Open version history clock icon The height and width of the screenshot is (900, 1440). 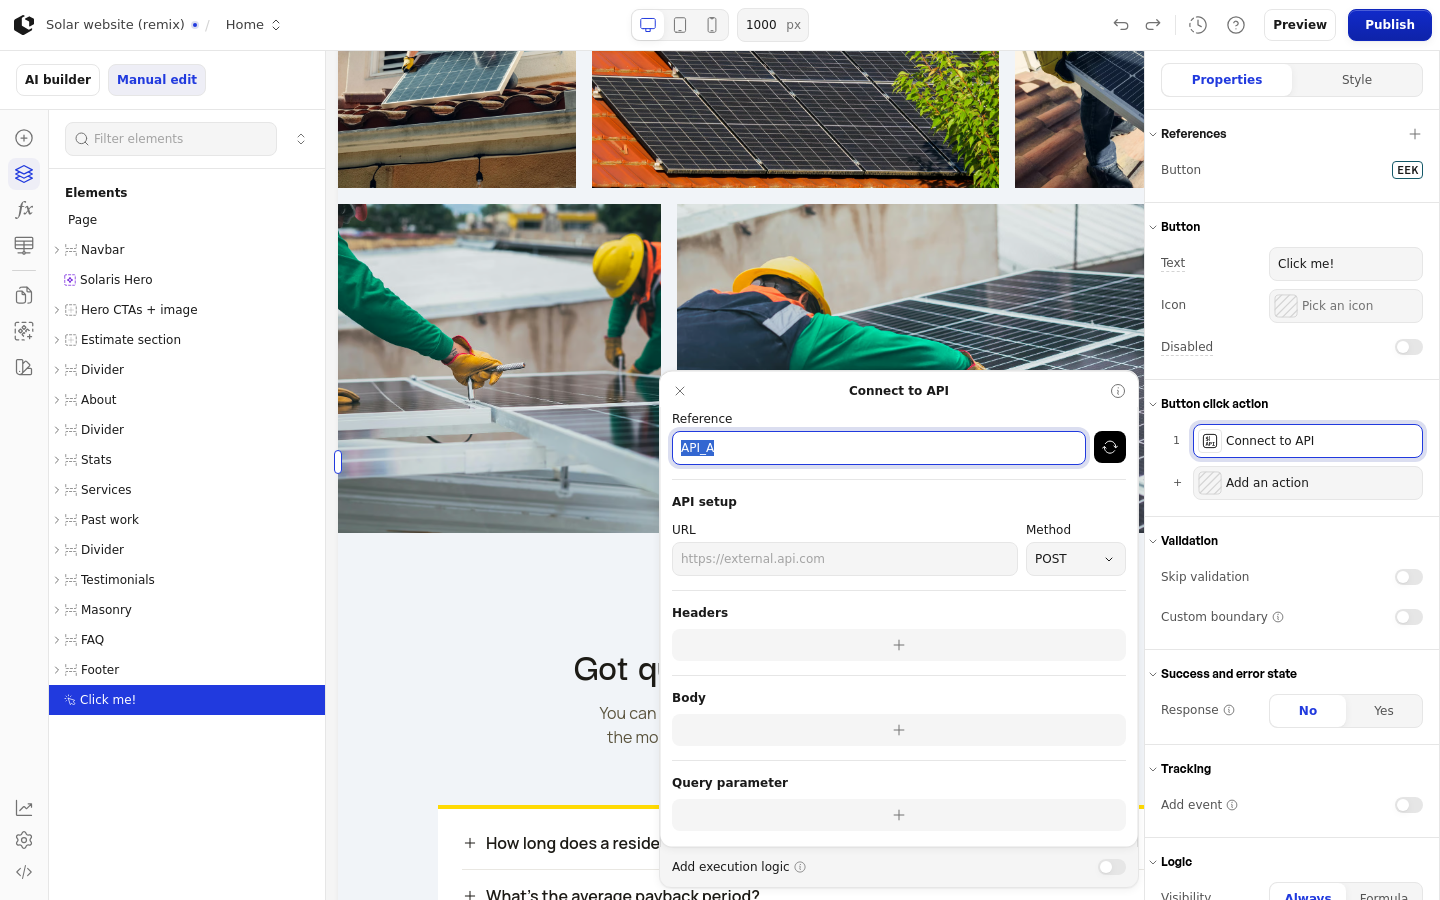pos(1198,25)
